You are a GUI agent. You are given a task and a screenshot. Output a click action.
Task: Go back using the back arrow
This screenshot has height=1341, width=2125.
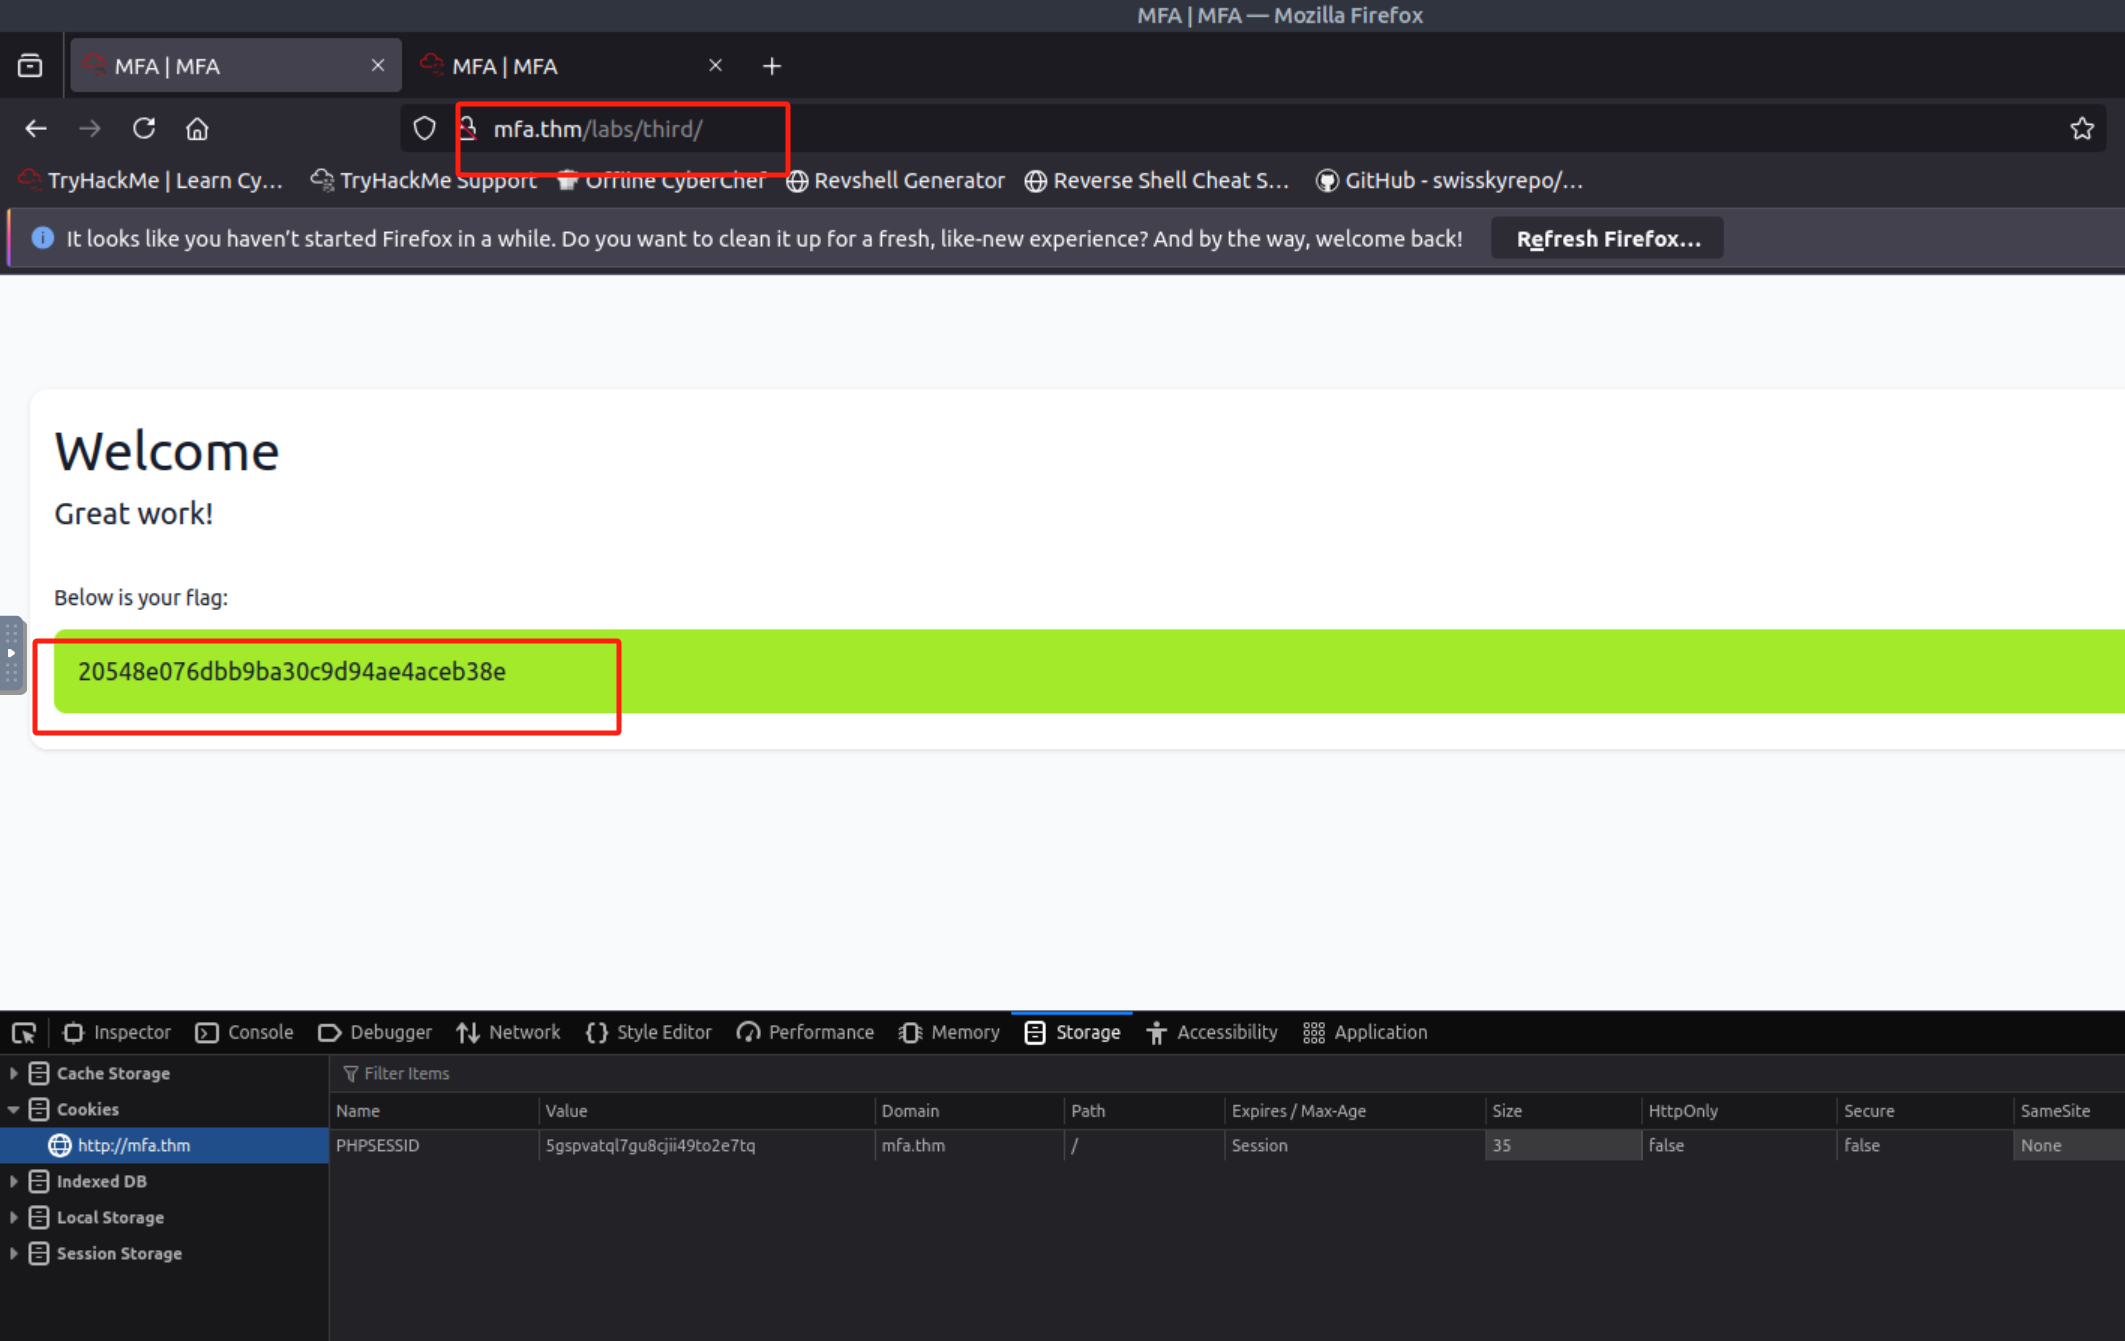(36, 129)
